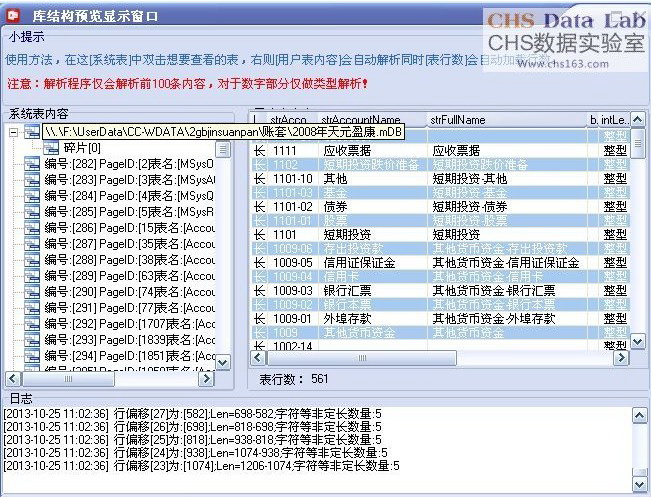Select tree item 编号:[282] PageID:[2]

[x=129, y=164]
